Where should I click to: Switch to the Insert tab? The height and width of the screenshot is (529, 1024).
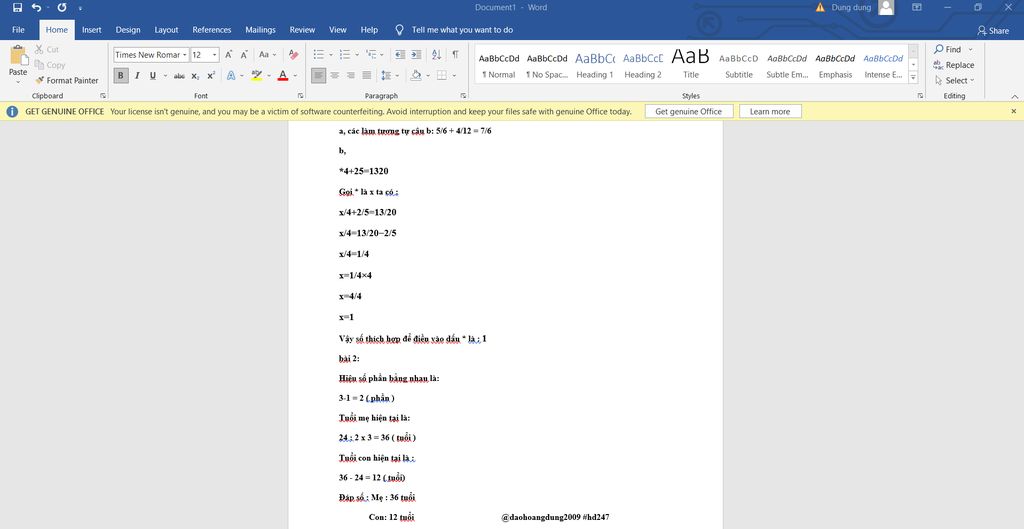(x=91, y=29)
